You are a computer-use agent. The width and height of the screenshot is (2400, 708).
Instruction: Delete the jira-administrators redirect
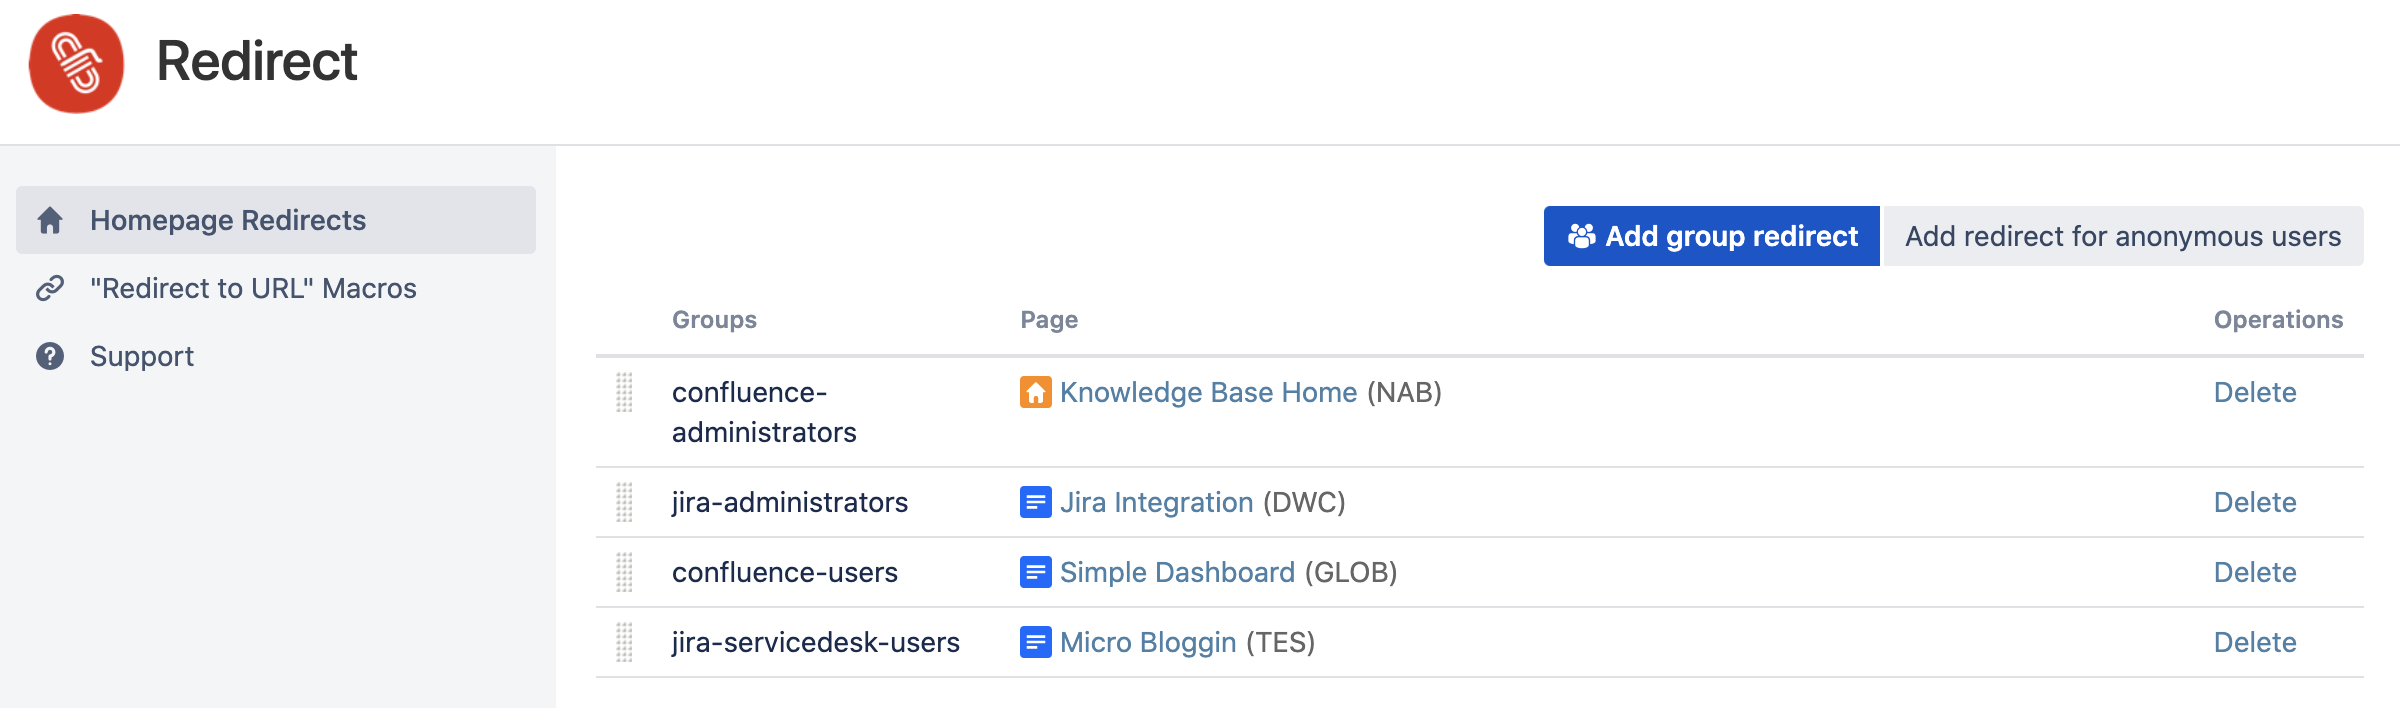pyautogui.click(x=2254, y=502)
